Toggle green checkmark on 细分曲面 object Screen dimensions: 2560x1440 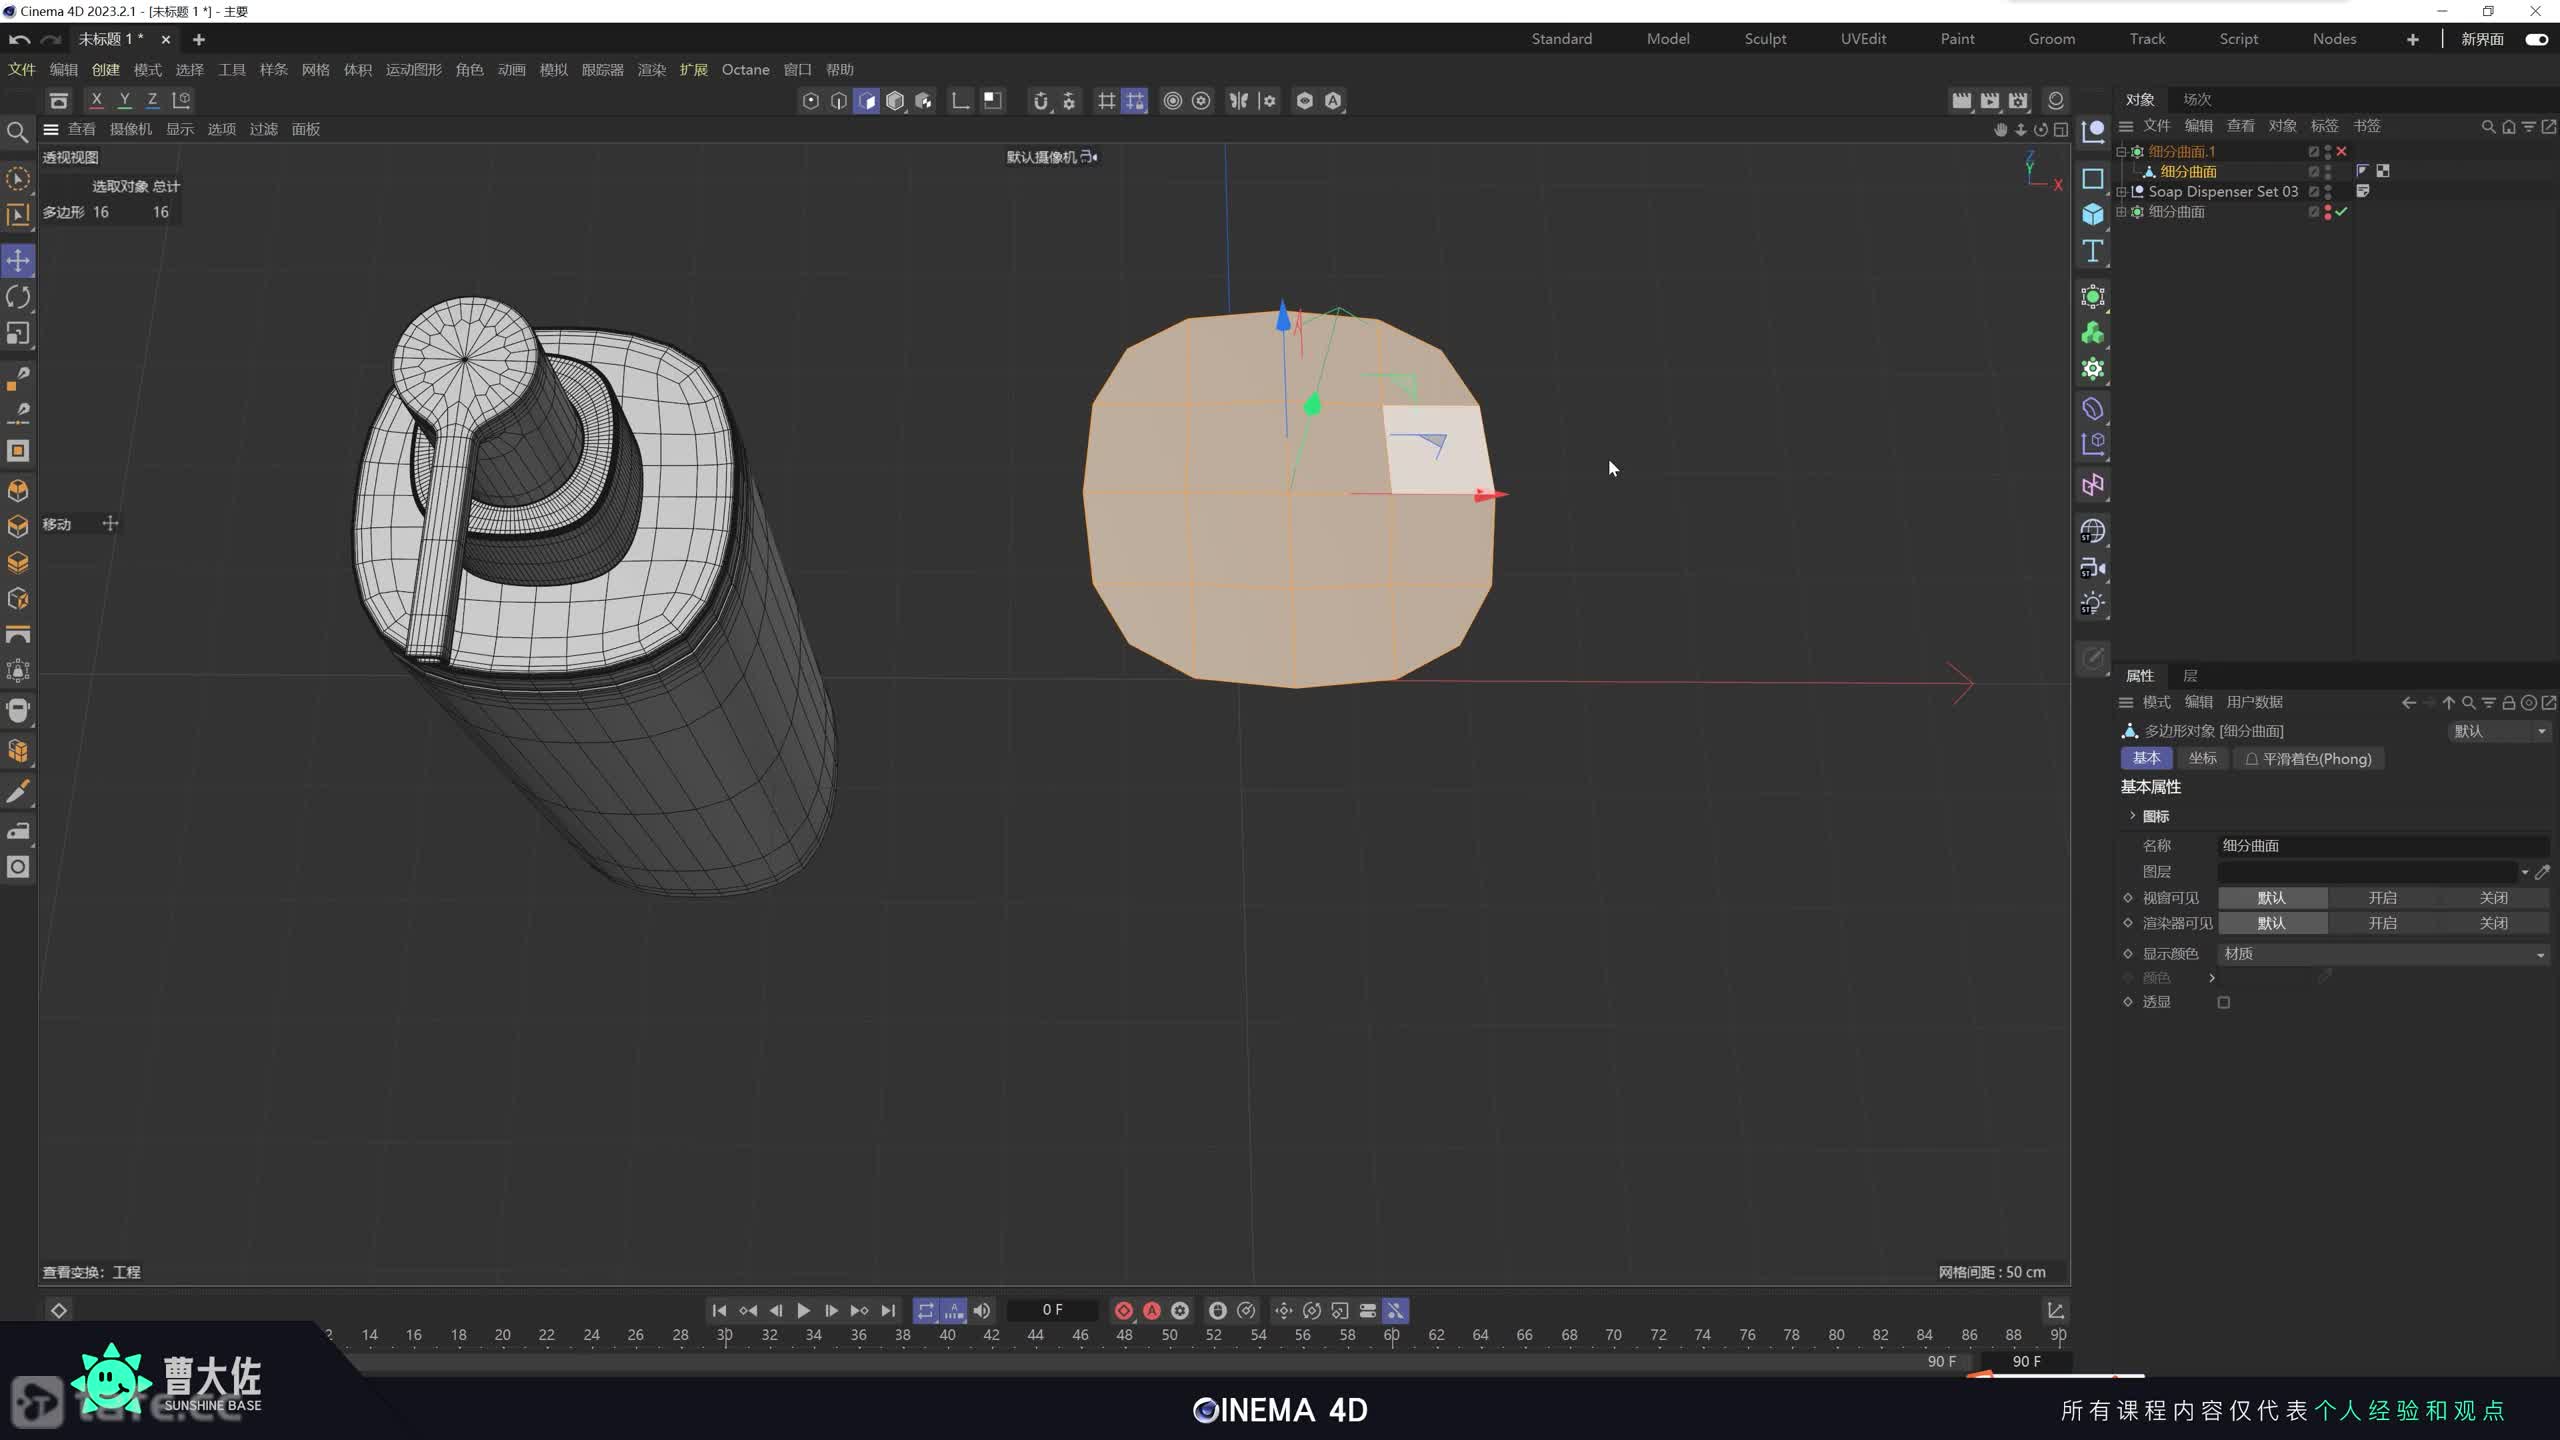2341,212
